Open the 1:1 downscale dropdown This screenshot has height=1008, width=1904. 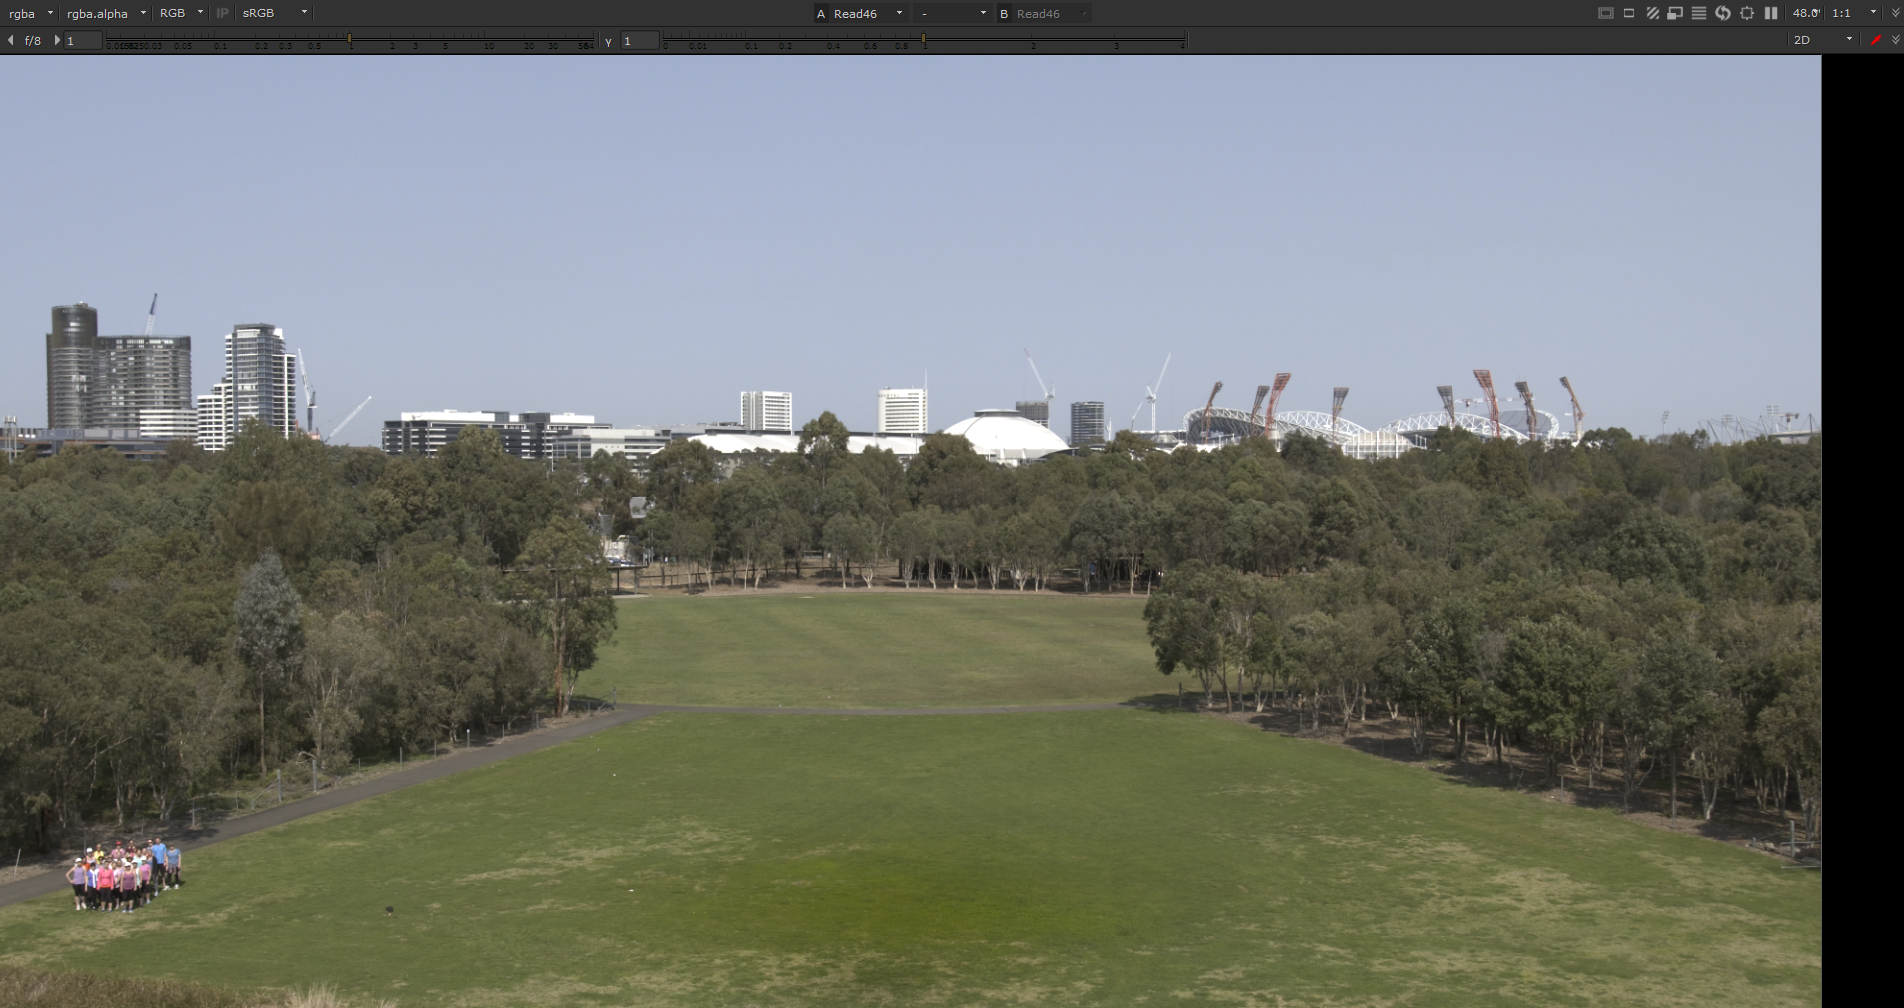1853,13
